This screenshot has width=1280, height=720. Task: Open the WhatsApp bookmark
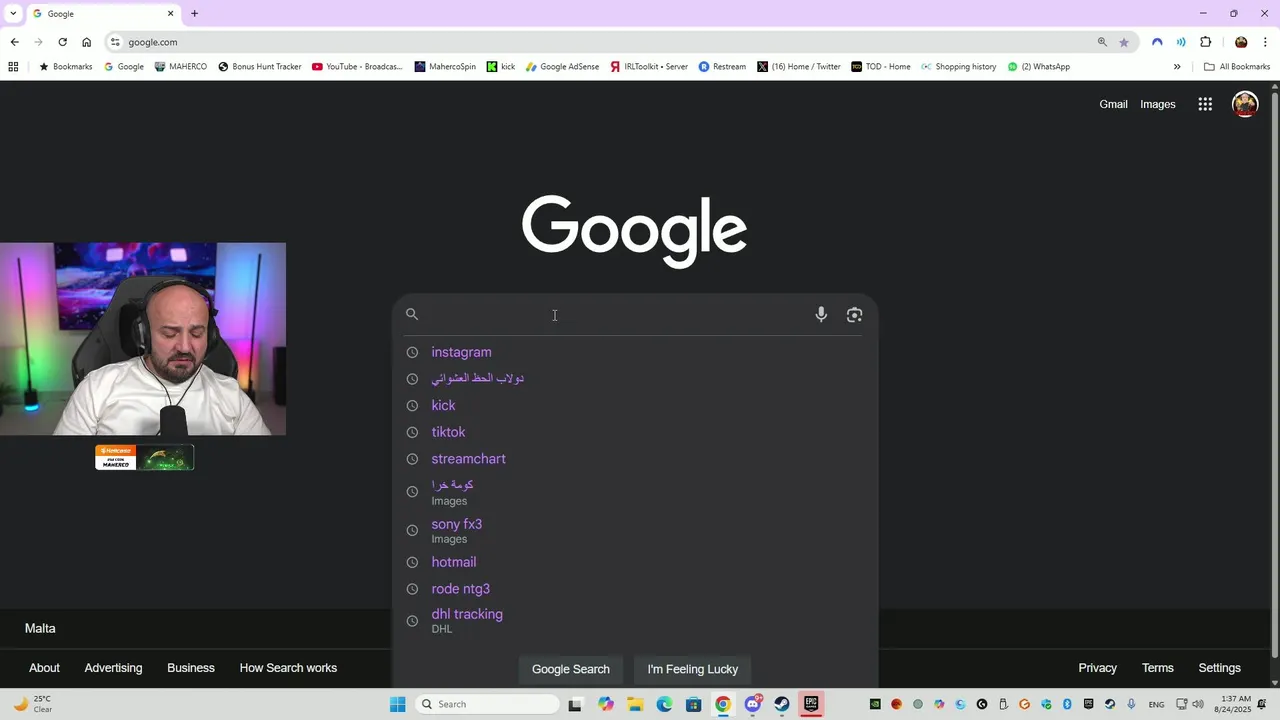click(x=1039, y=67)
